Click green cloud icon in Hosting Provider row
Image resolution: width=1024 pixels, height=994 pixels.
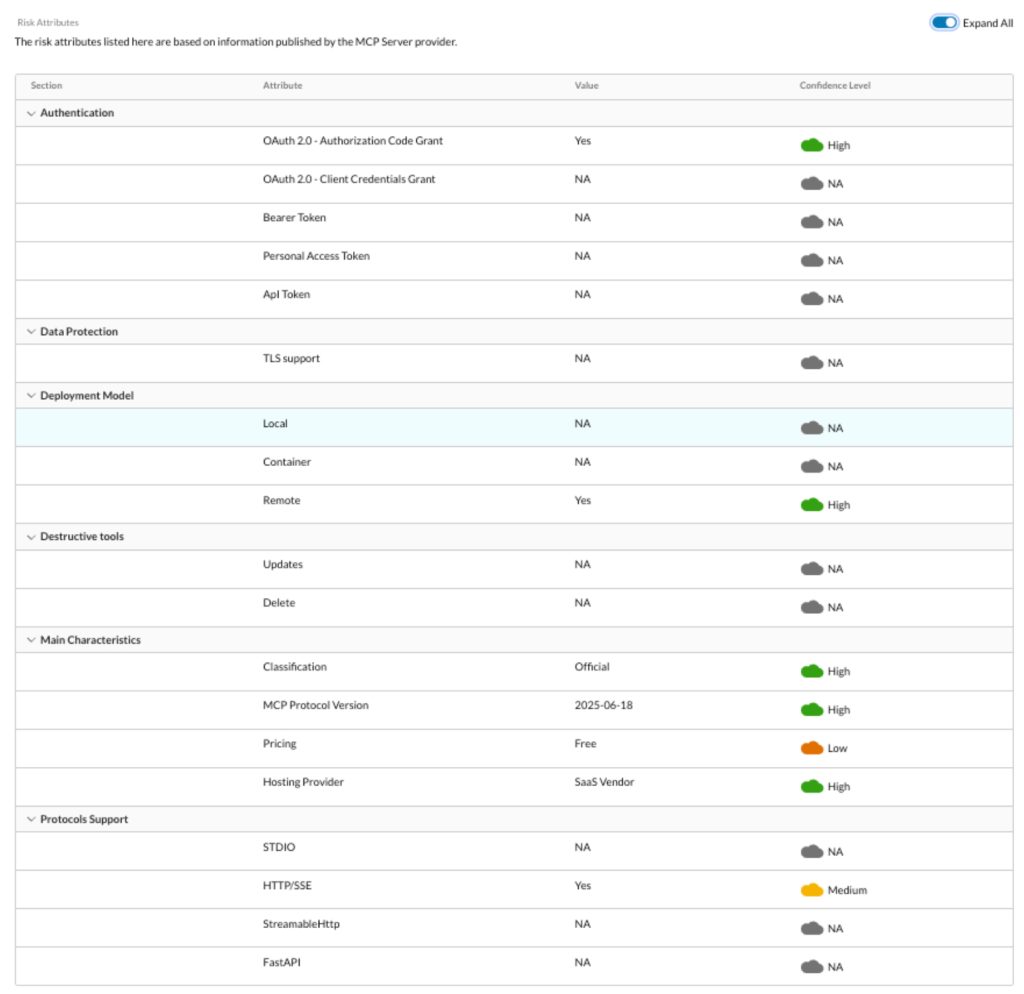tap(812, 787)
